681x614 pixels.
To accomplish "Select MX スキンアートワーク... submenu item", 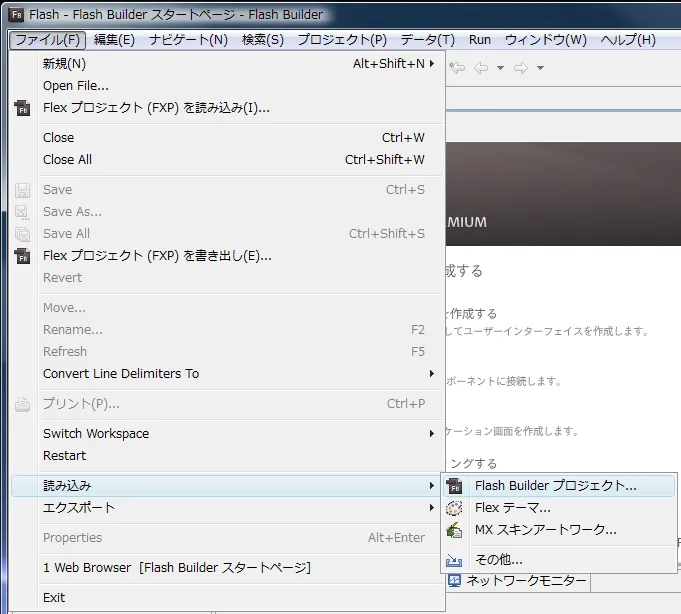I will click(x=559, y=530).
